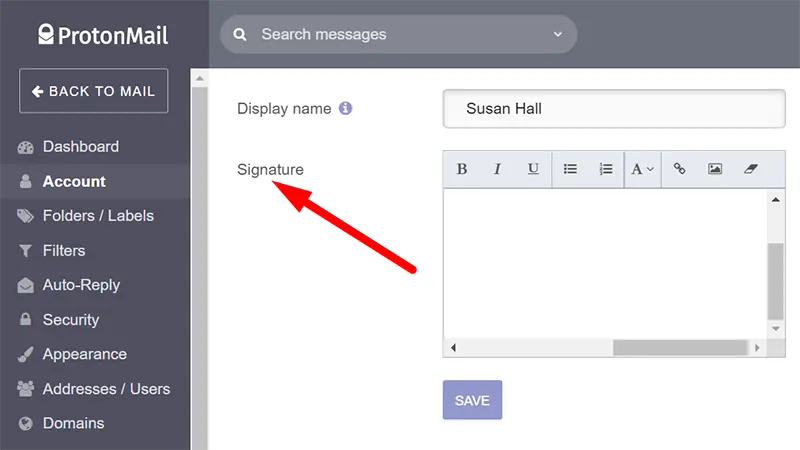Click inside the signature text area
This screenshot has width=800, height=450.
coord(605,263)
